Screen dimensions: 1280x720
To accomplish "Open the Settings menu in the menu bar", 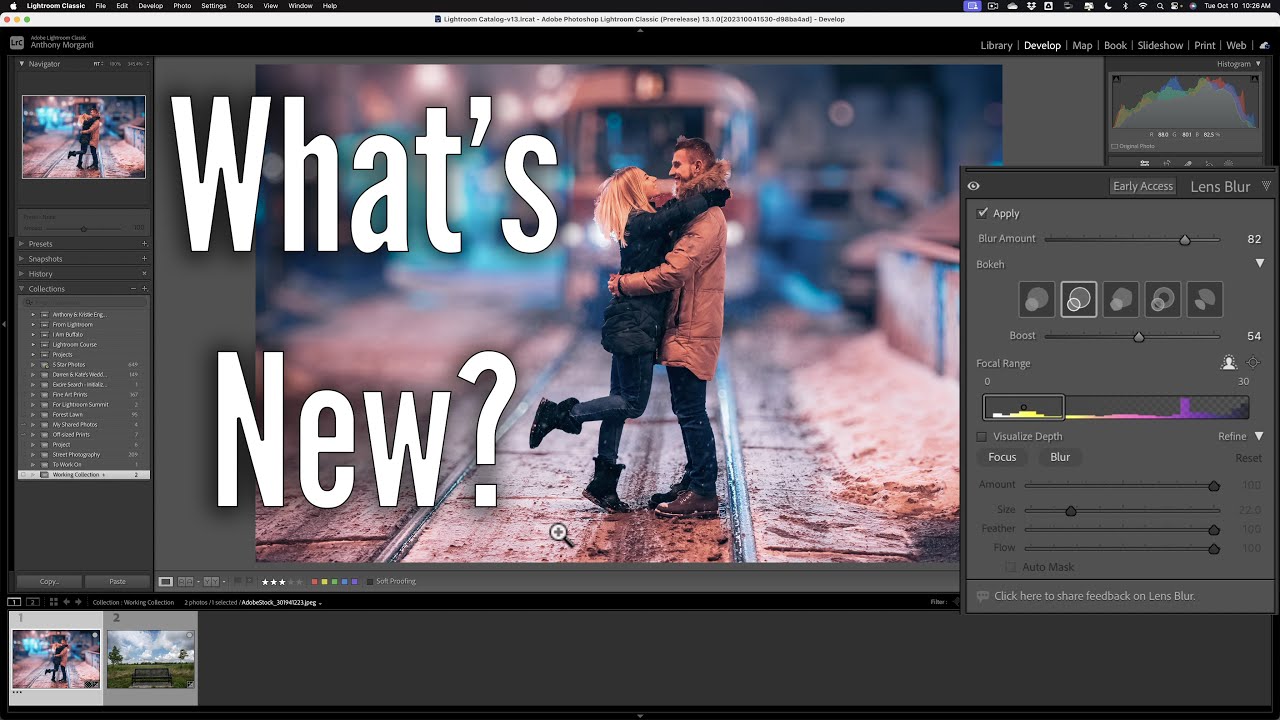I will [214, 6].
